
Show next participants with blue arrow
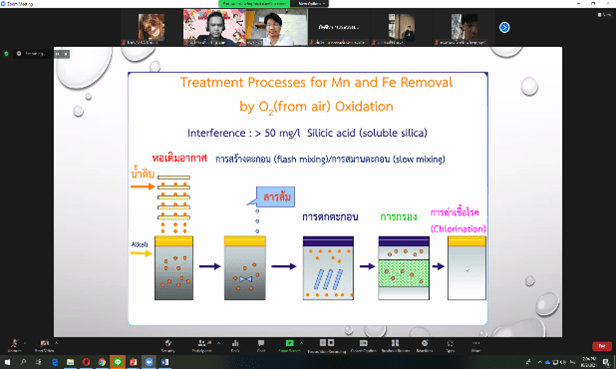point(504,28)
